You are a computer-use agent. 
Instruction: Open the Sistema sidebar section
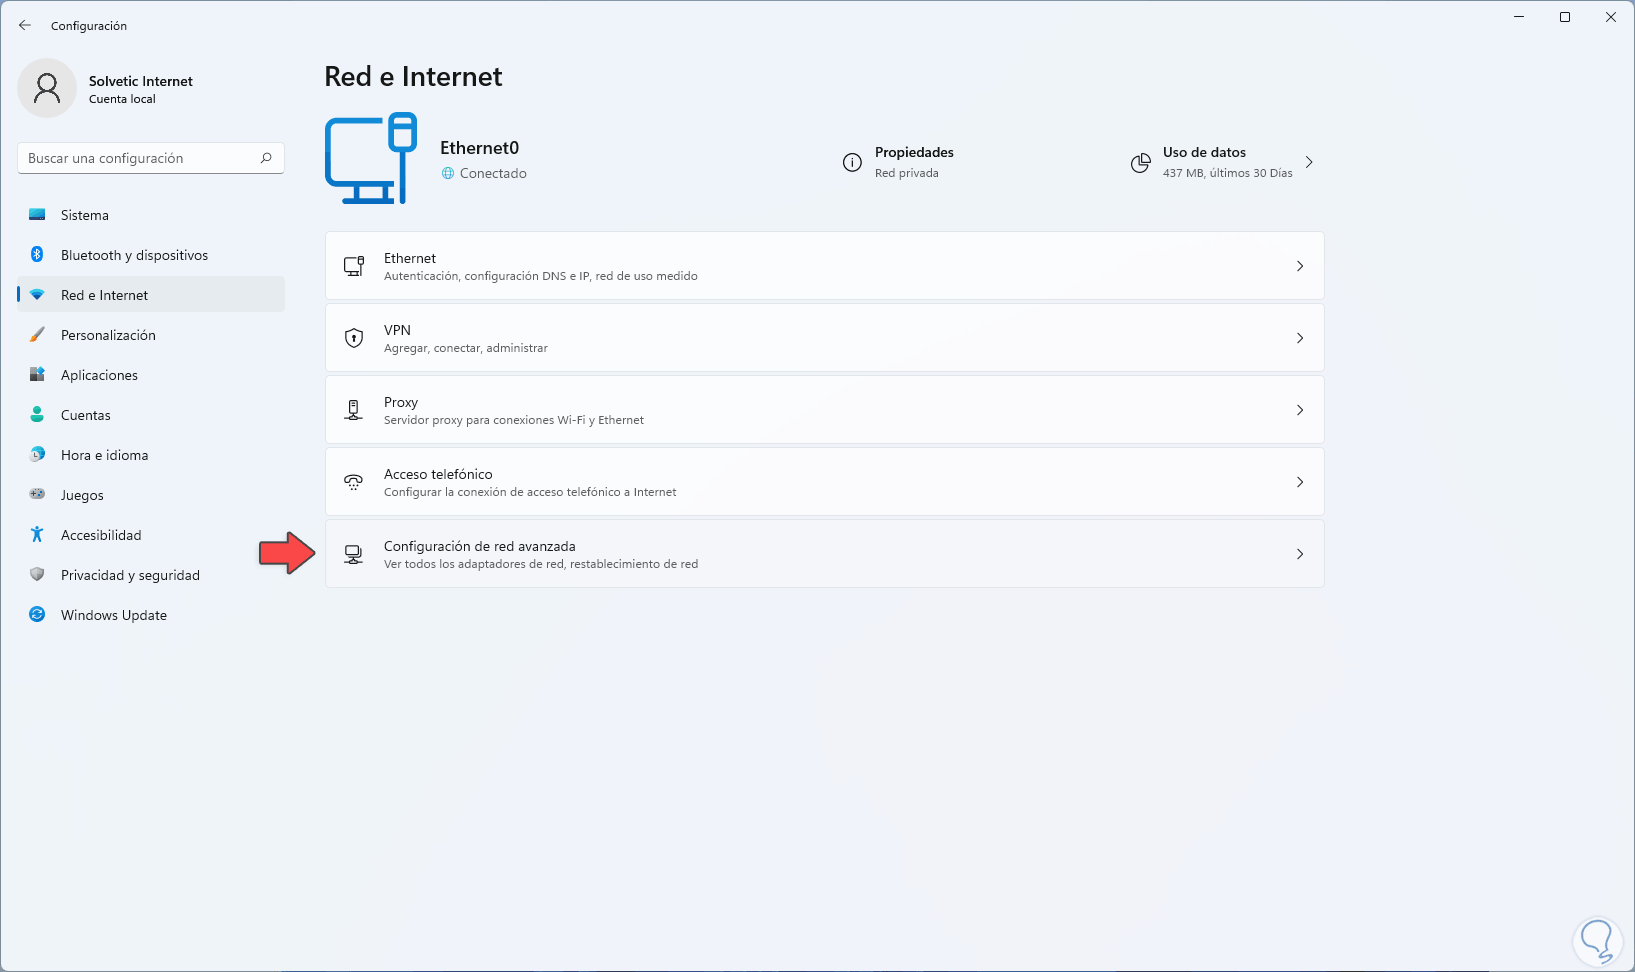click(85, 215)
